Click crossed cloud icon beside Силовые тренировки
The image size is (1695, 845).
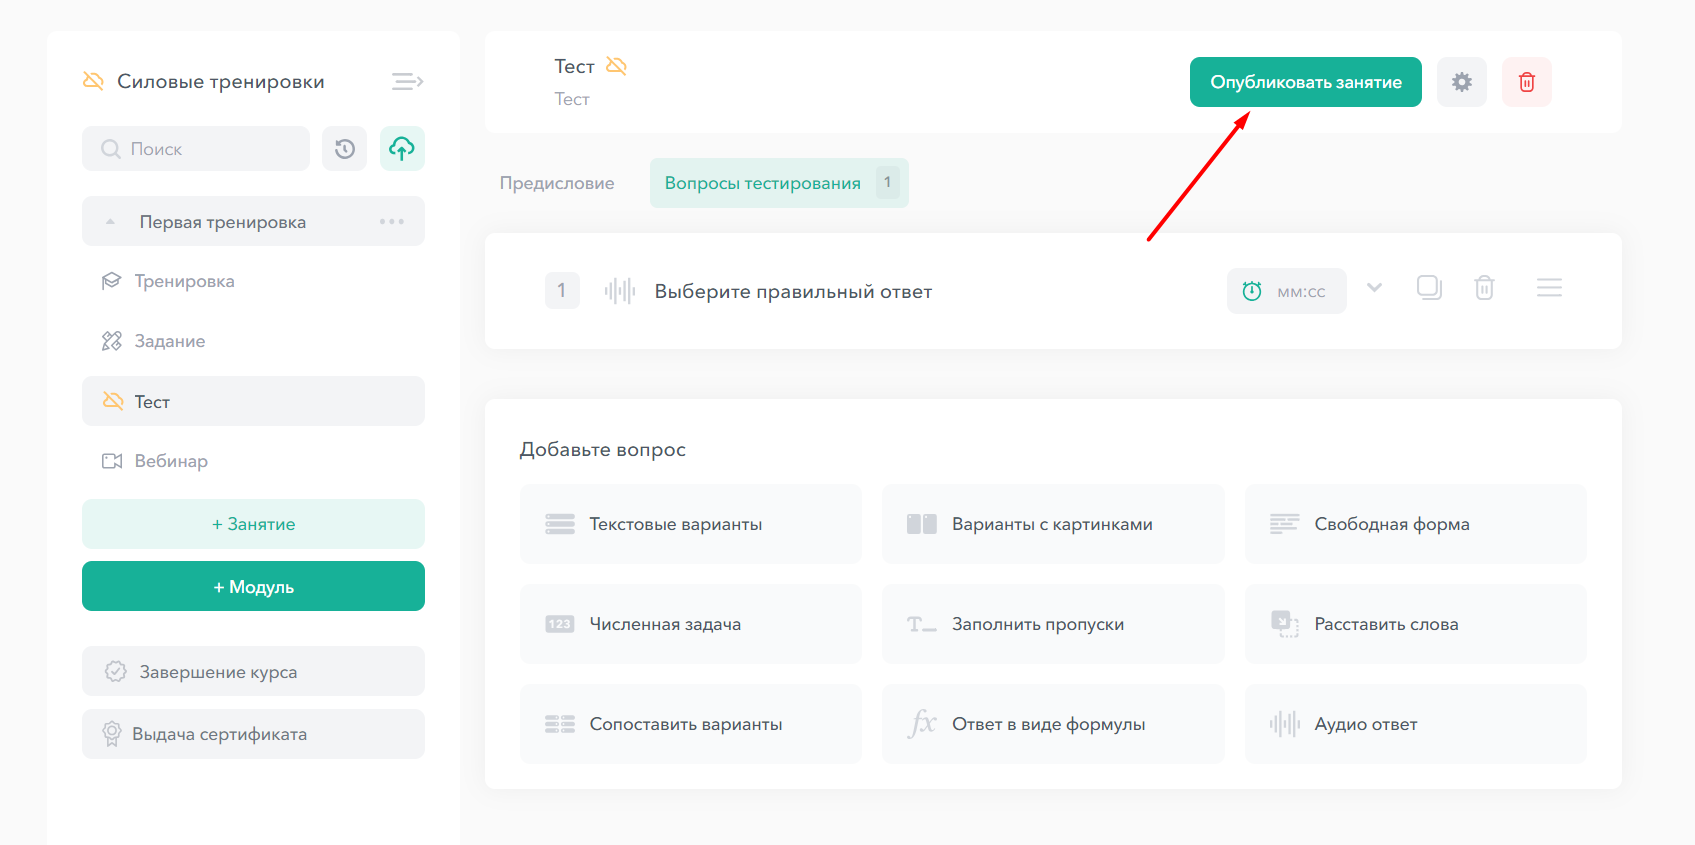pos(93,81)
